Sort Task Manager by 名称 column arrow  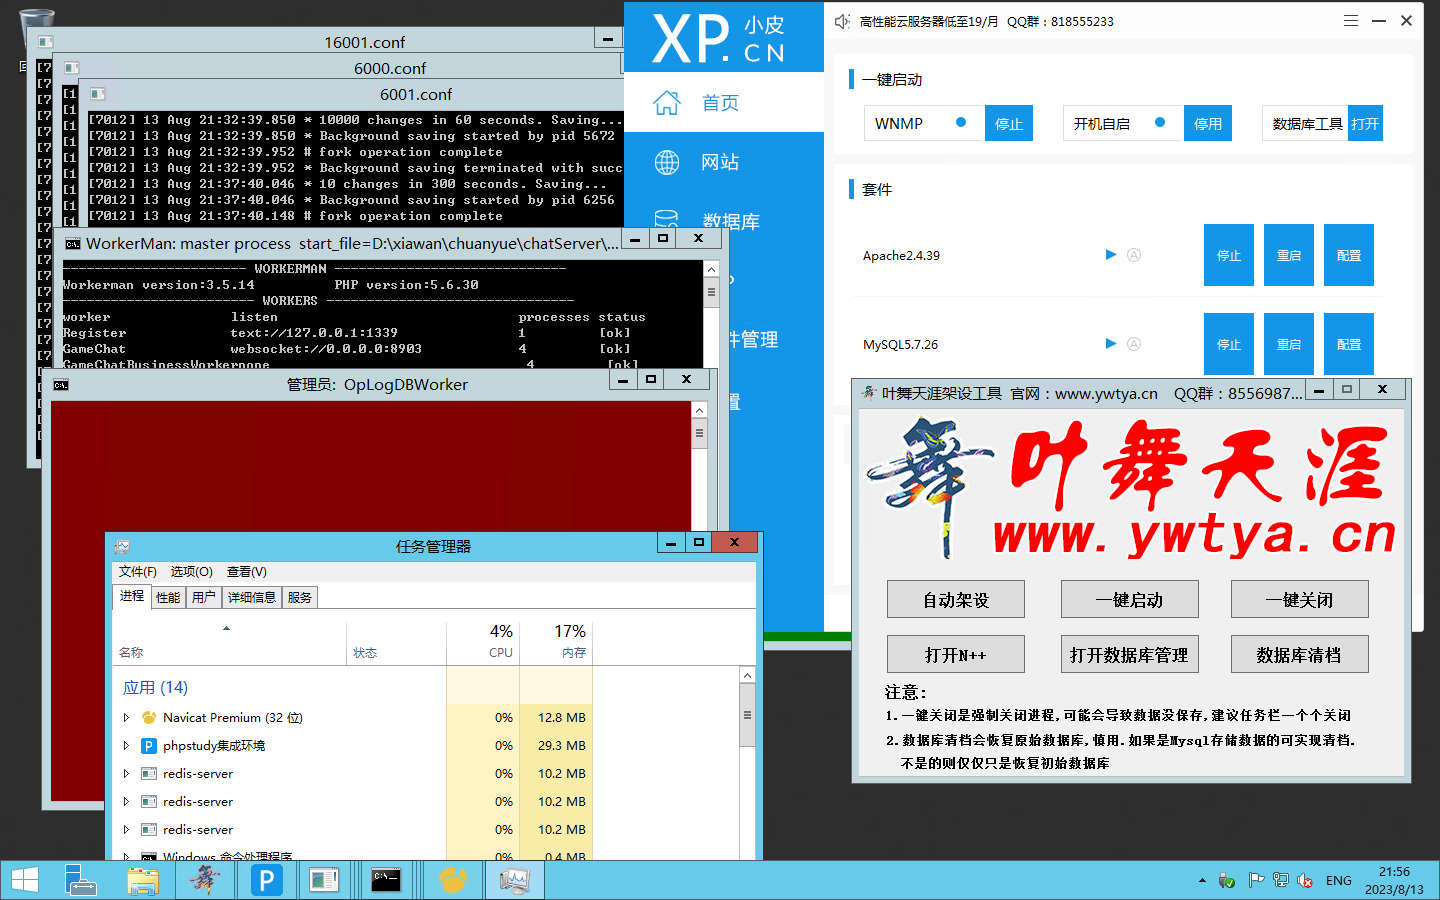pos(226,629)
